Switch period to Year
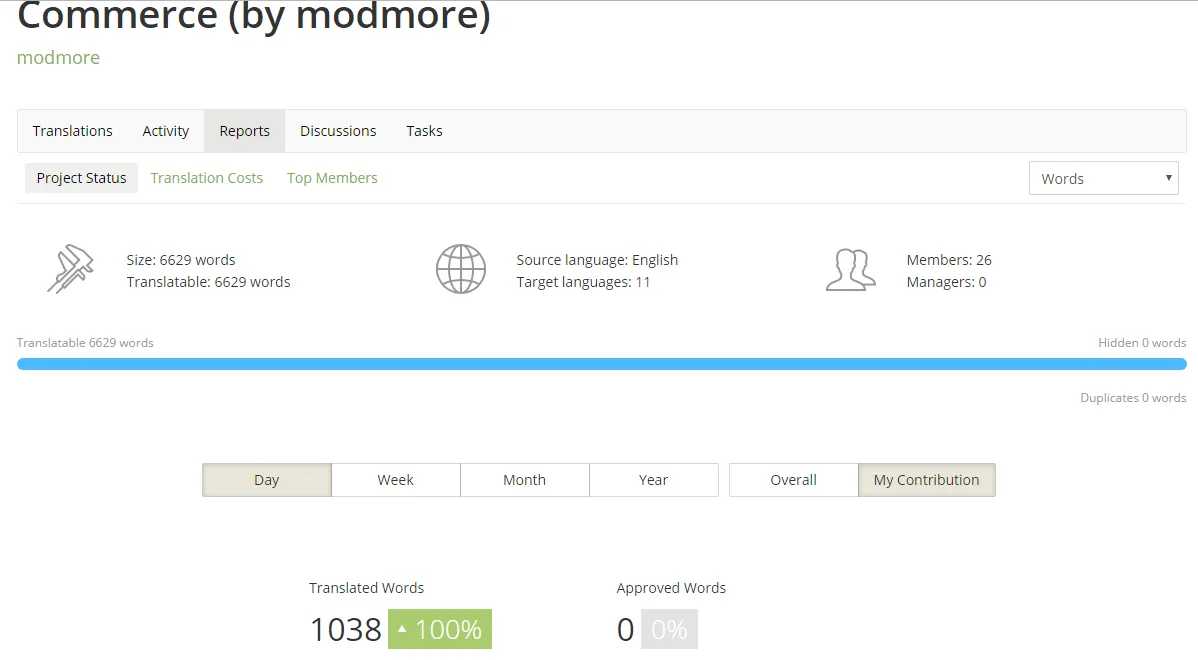The height and width of the screenshot is (660, 1198). tap(654, 480)
